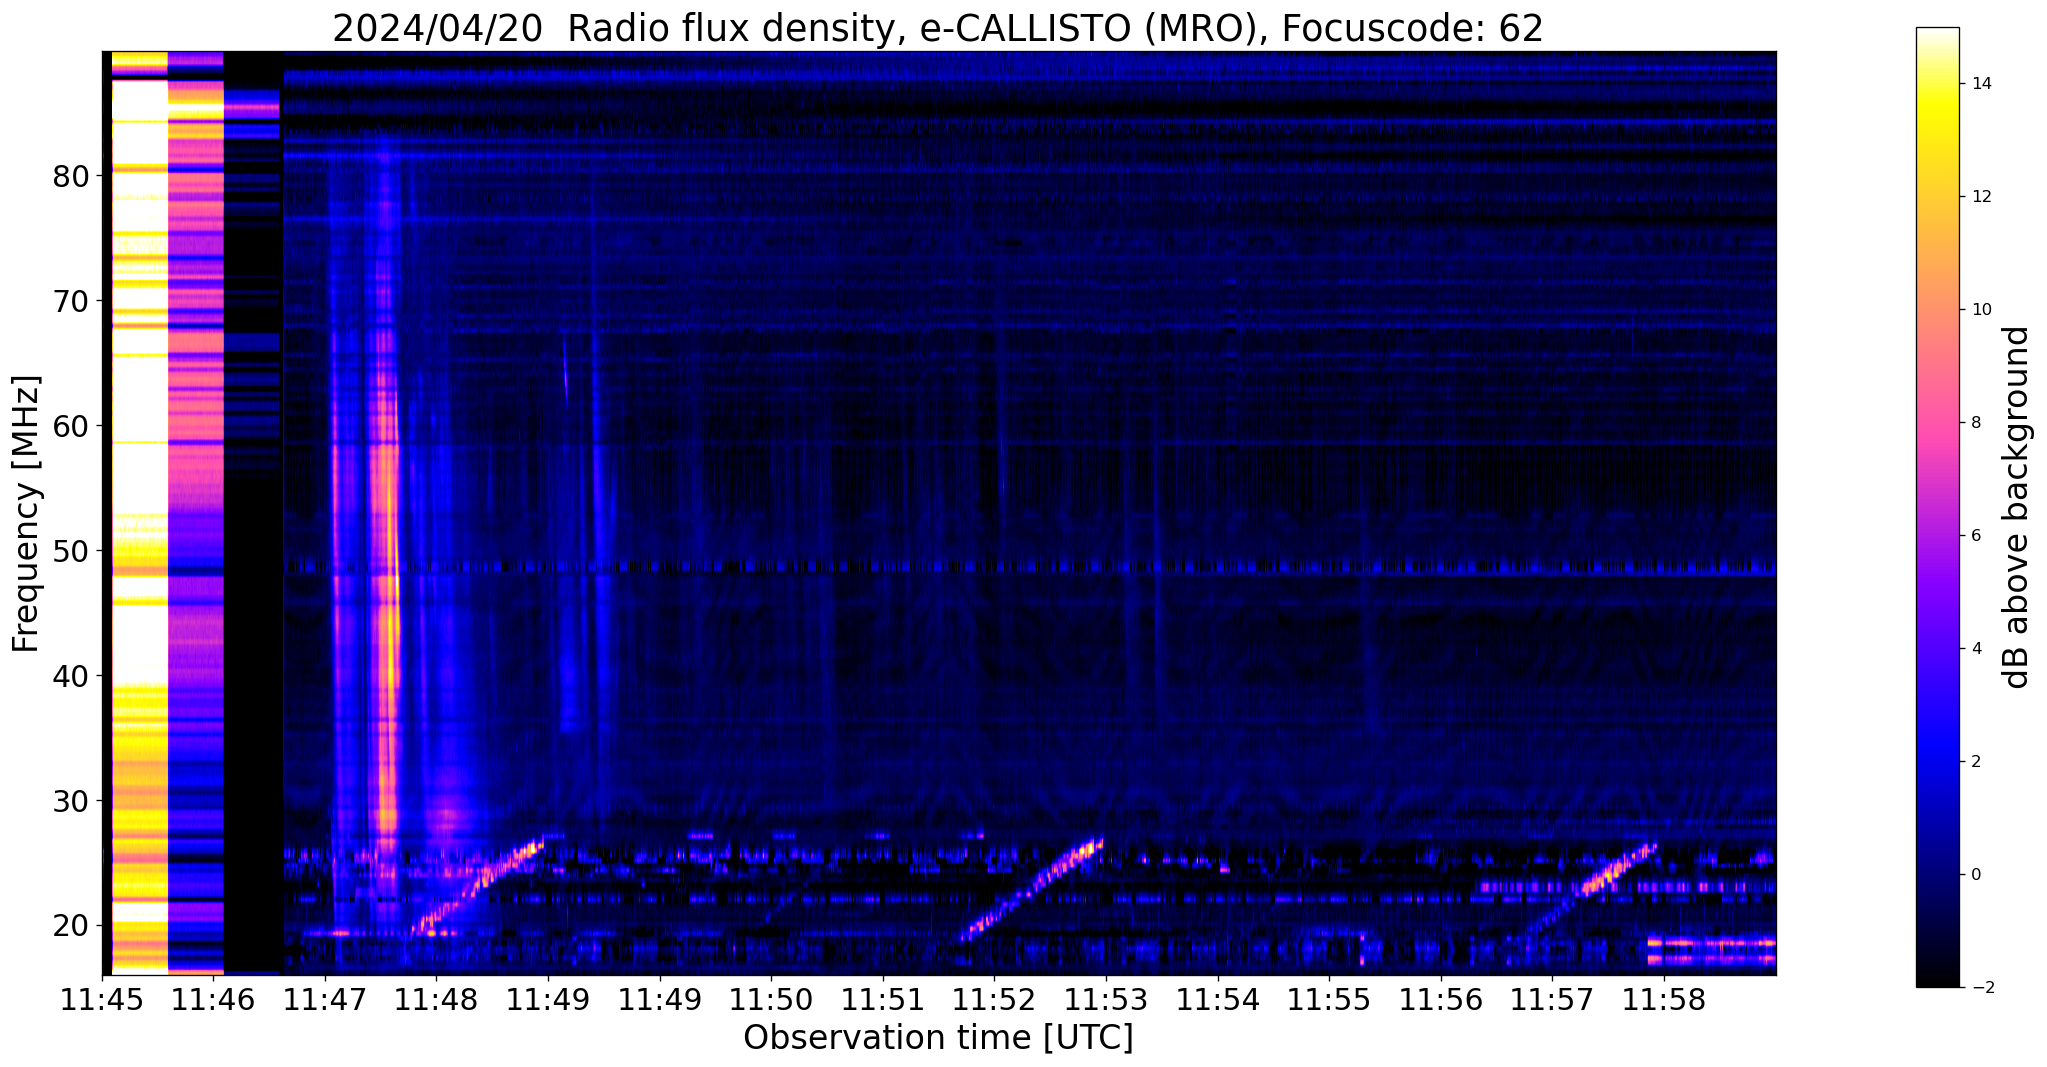Image resolution: width=2047 pixels, height=1067 pixels.
Task: Select the 11:48 time tick label
Action: click(x=437, y=1000)
